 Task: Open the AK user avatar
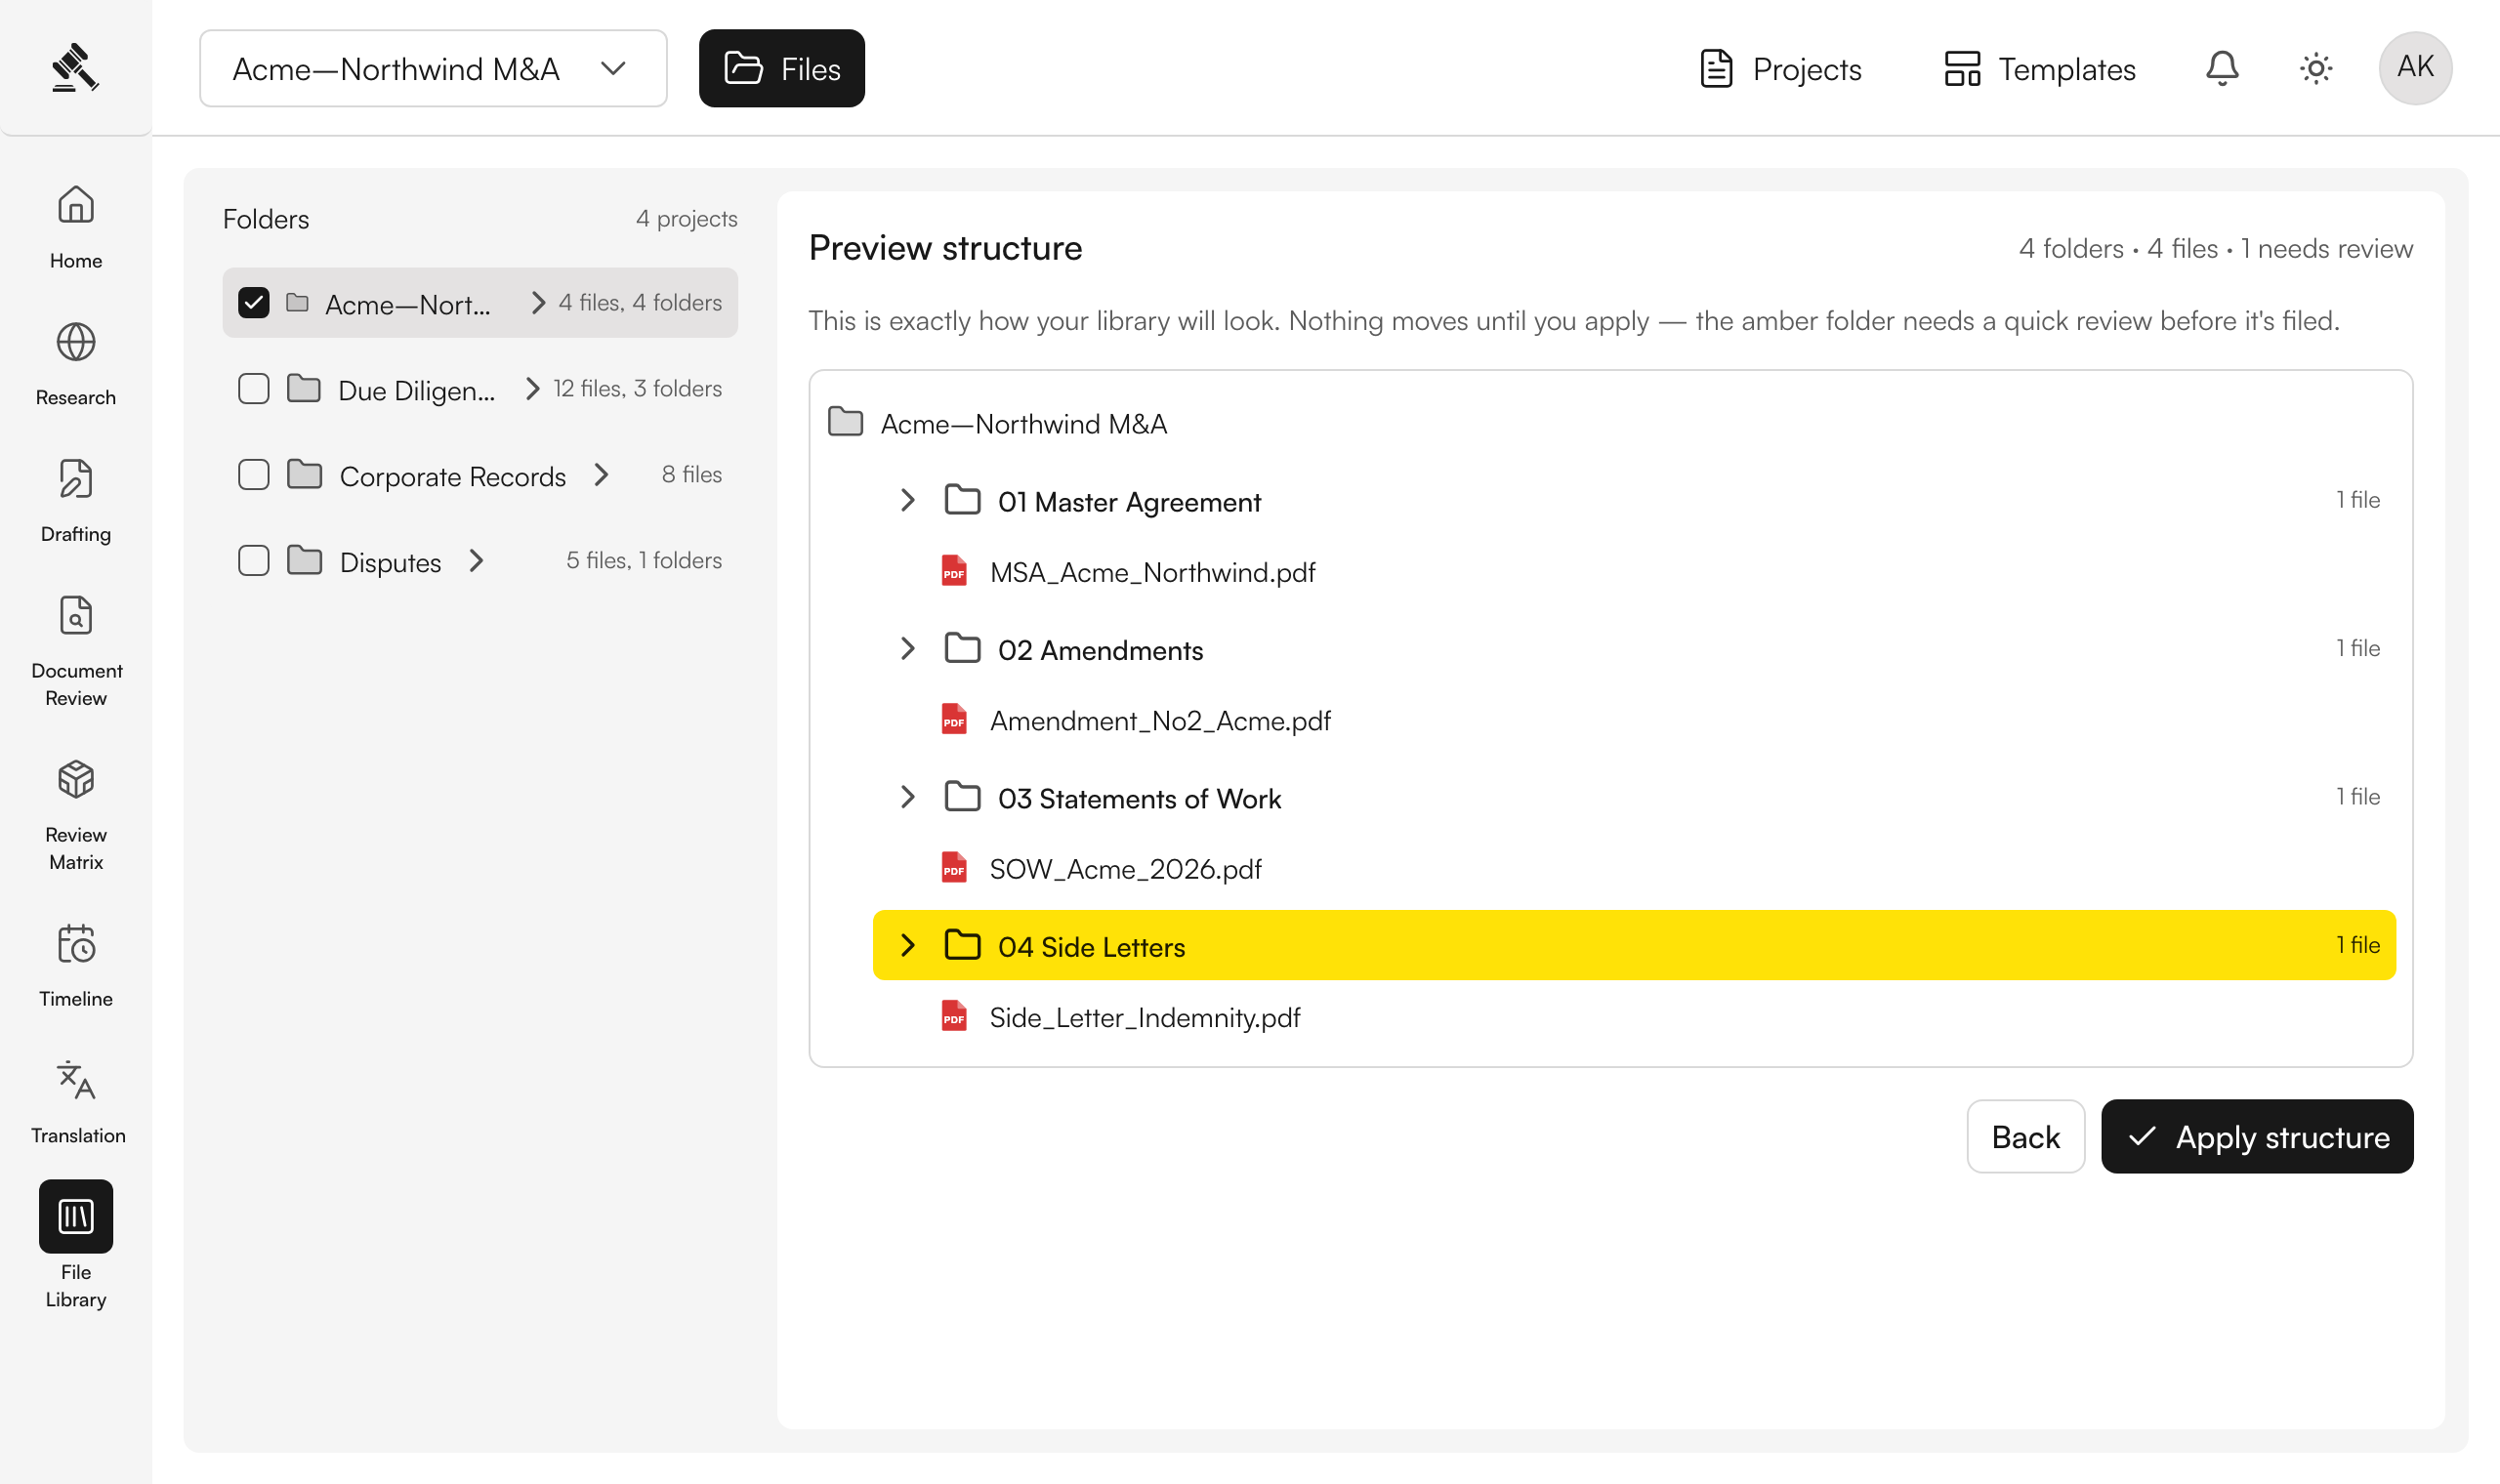pos(2415,68)
